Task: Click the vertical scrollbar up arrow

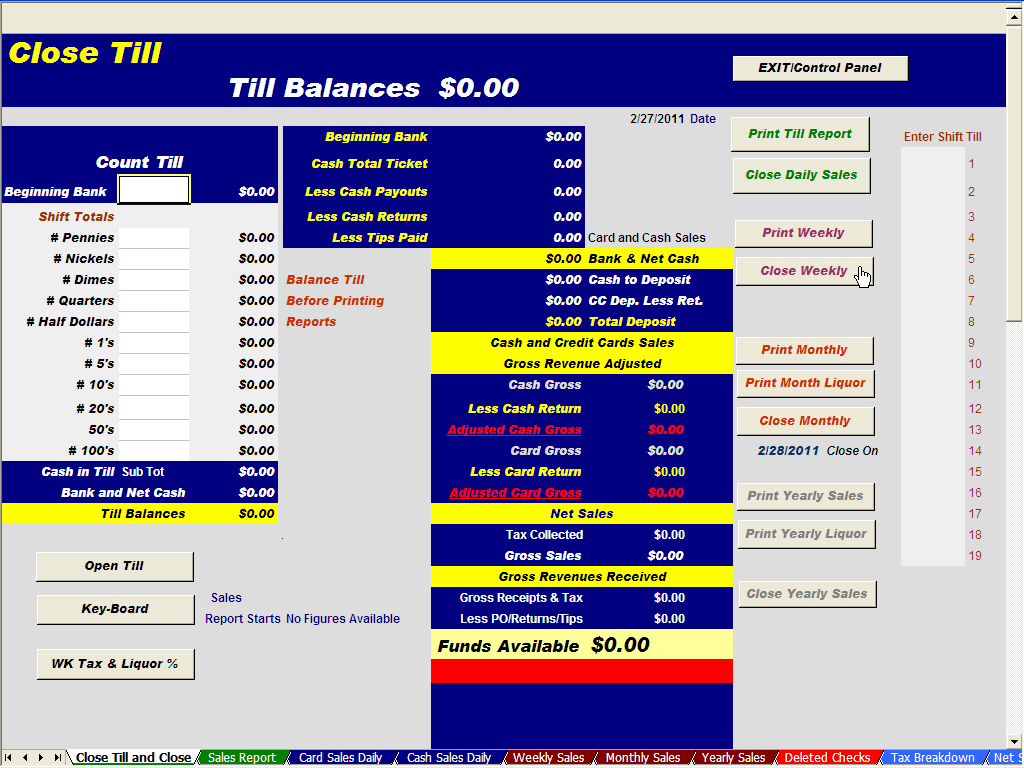Action: (1015, 17)
